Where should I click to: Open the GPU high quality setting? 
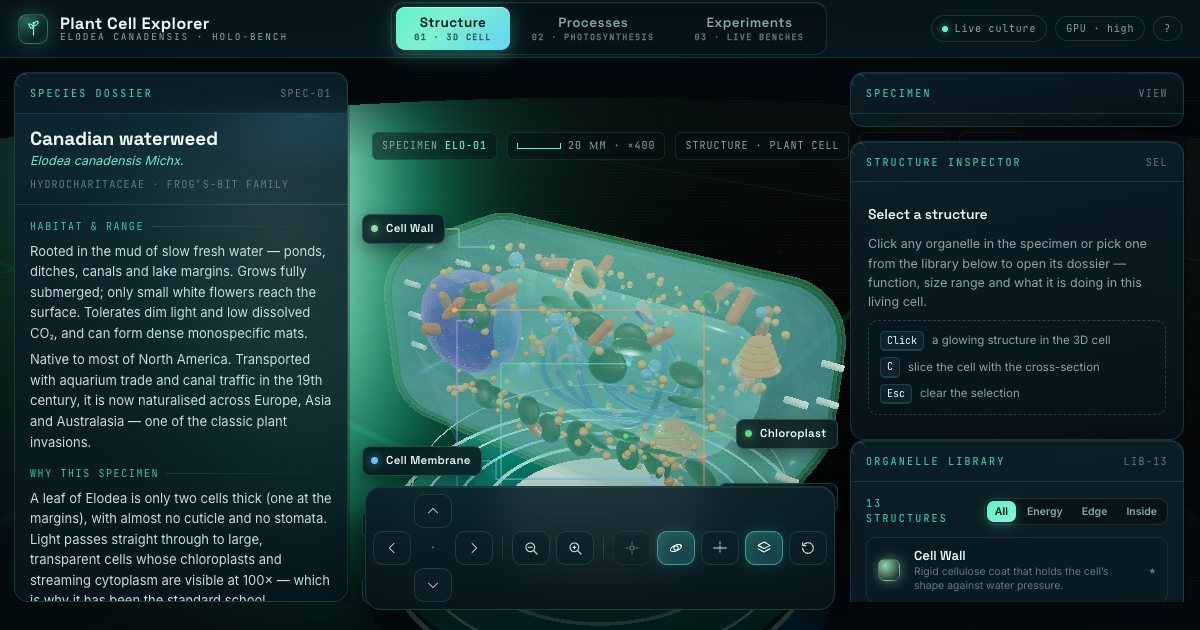click(x=1100, y=28)
